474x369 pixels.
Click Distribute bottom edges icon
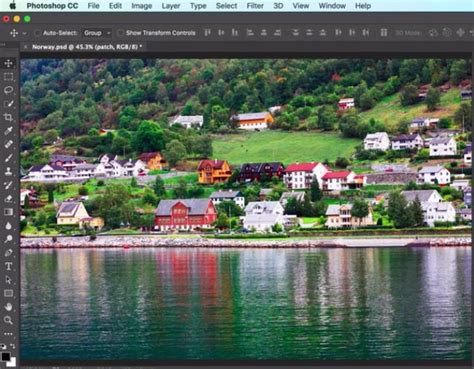[323, 33]
